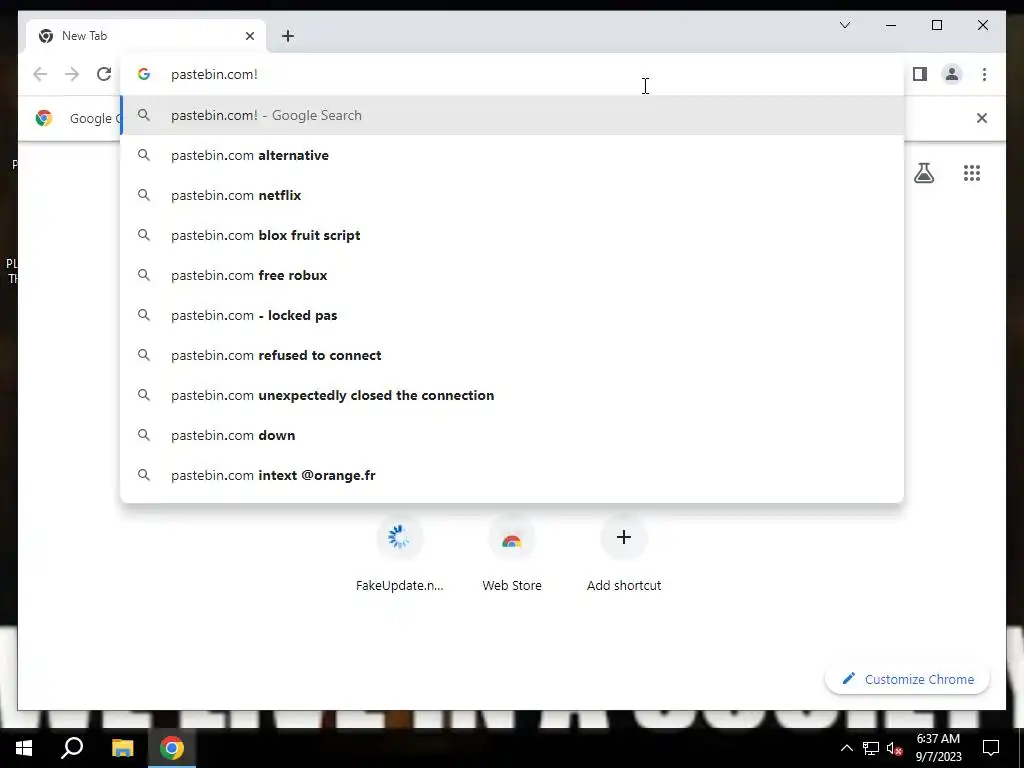
Task: Select suggestion pastebin.com! Google Search
Action: (x=513, y=116)
